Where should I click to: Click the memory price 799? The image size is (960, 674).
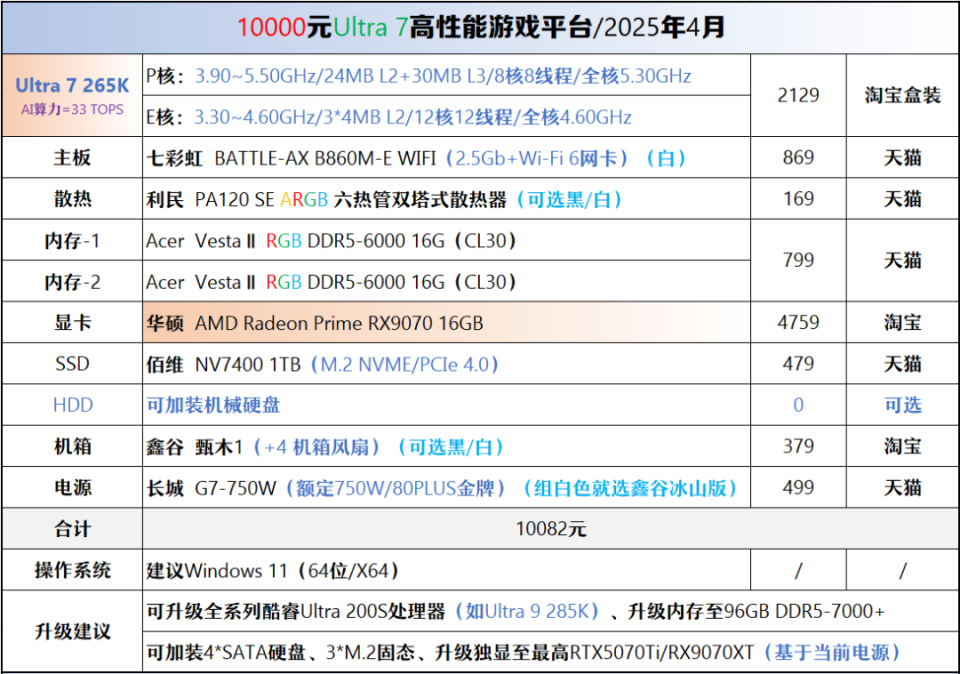click(x=798, y=260)
